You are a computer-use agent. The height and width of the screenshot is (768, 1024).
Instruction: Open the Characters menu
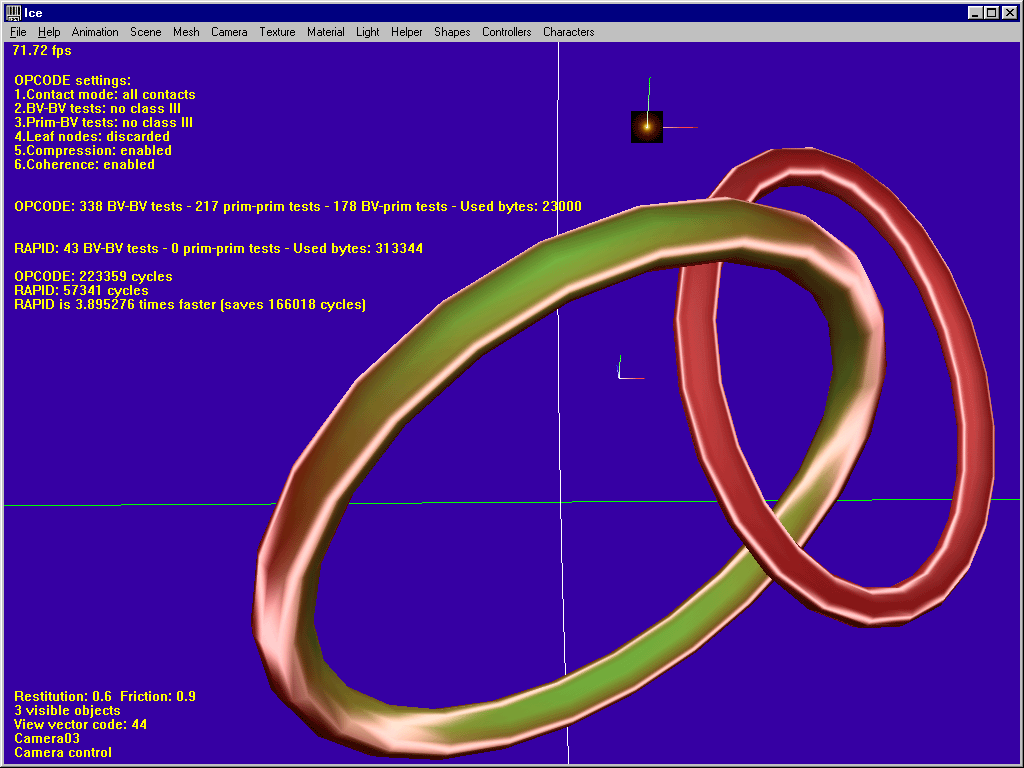coord(569,32)
